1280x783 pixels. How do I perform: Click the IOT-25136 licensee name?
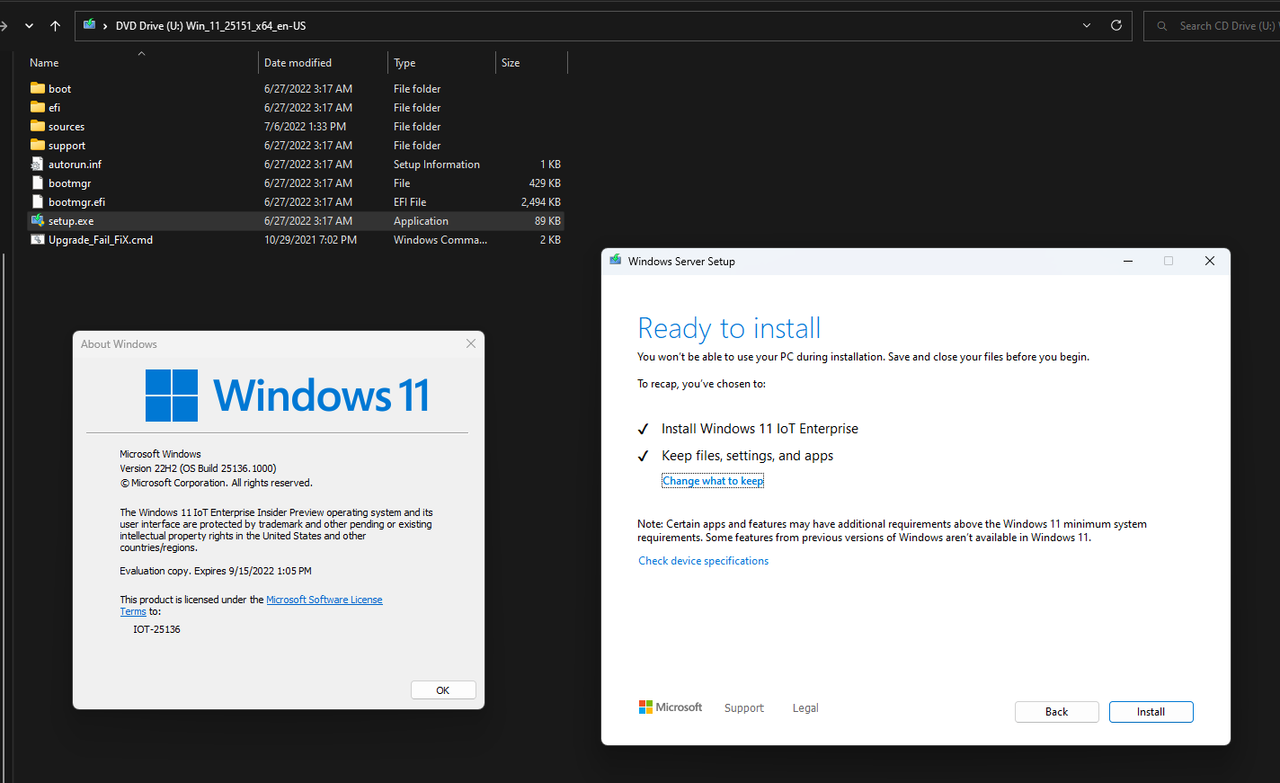pos(157,629)
